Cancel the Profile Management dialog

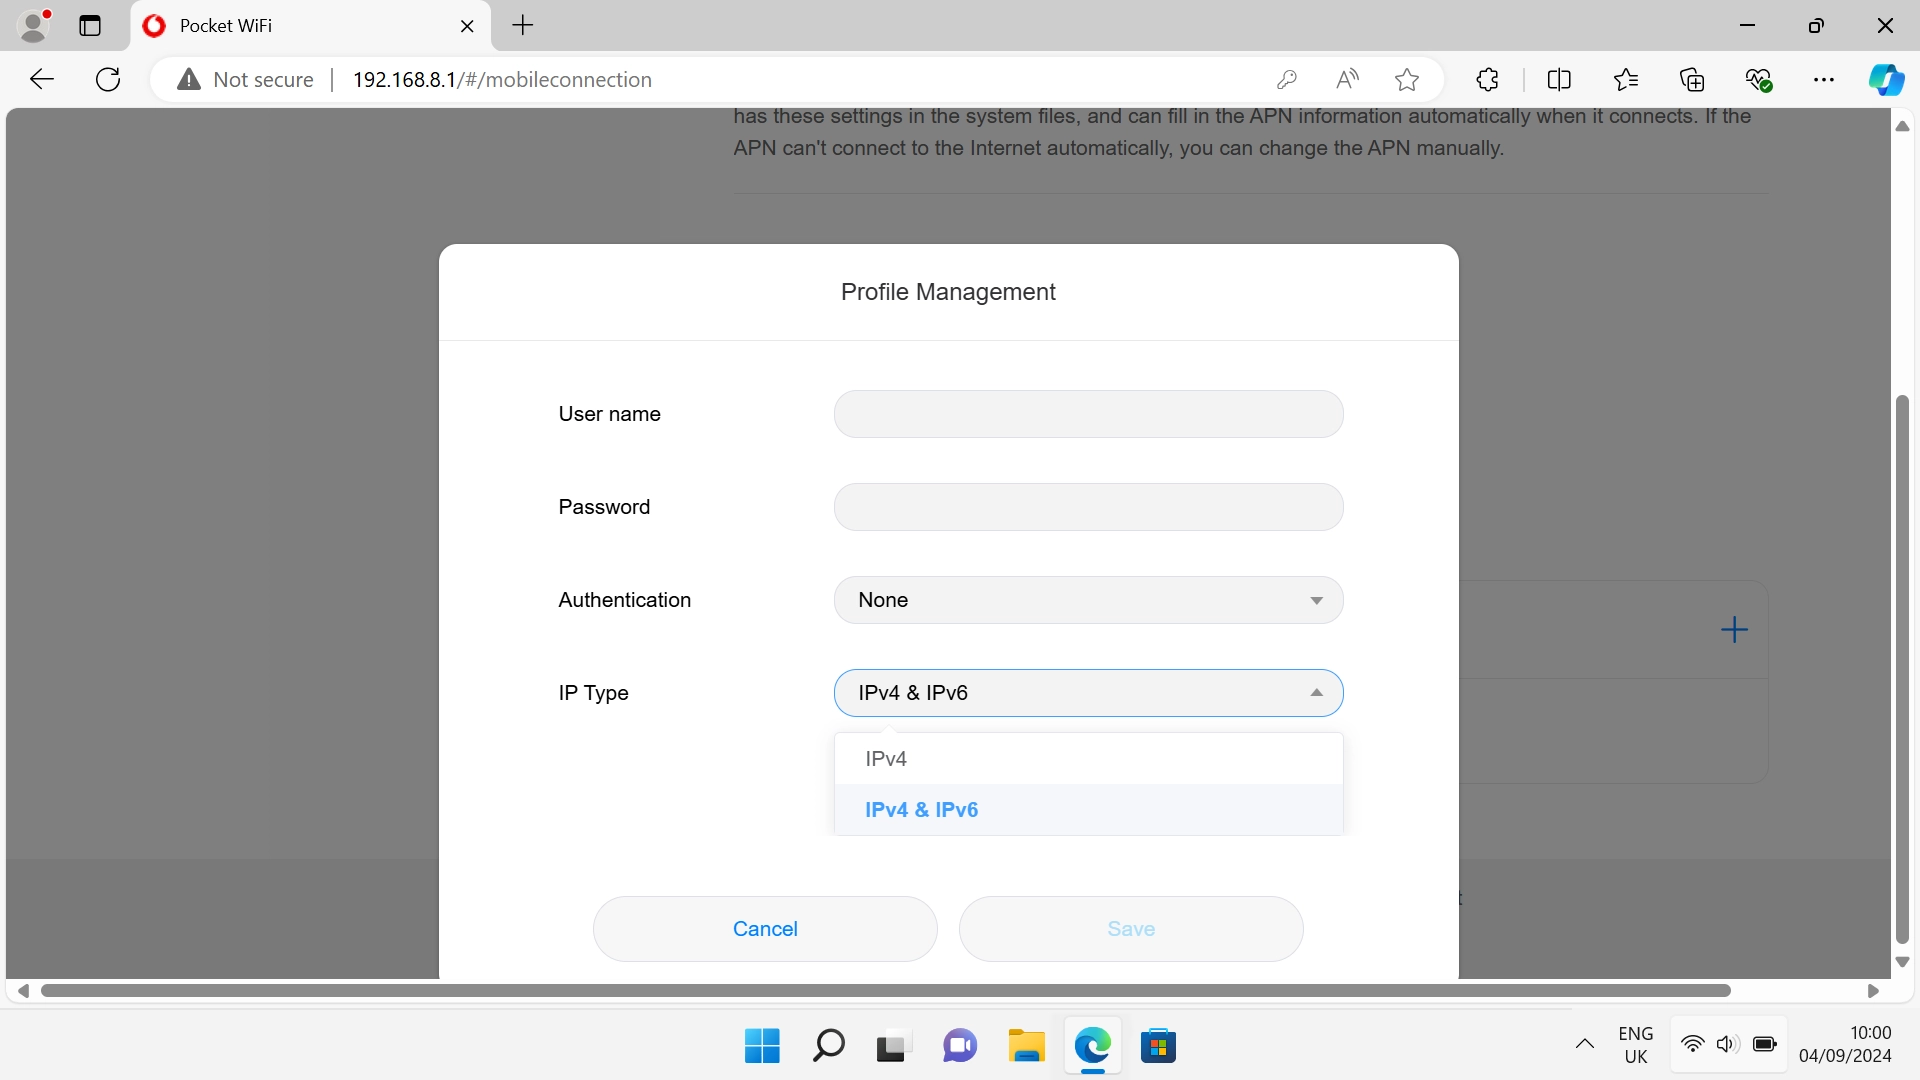[x=764, y=929]
